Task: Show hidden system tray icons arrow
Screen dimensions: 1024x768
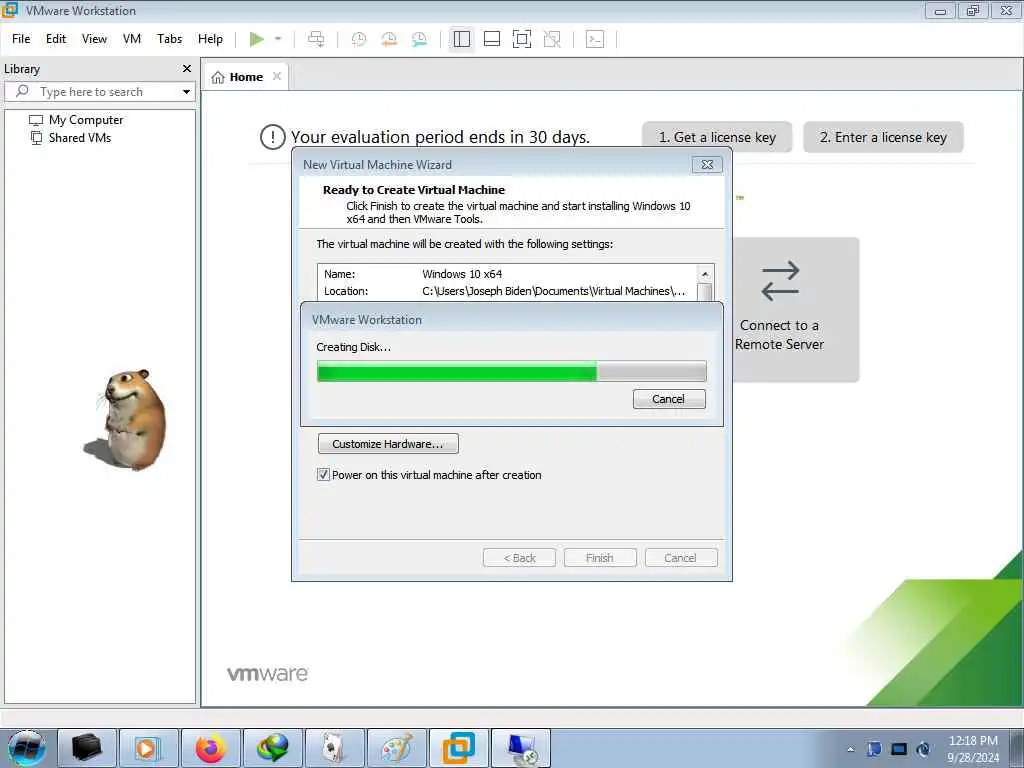Action: [x=850, y=749]
